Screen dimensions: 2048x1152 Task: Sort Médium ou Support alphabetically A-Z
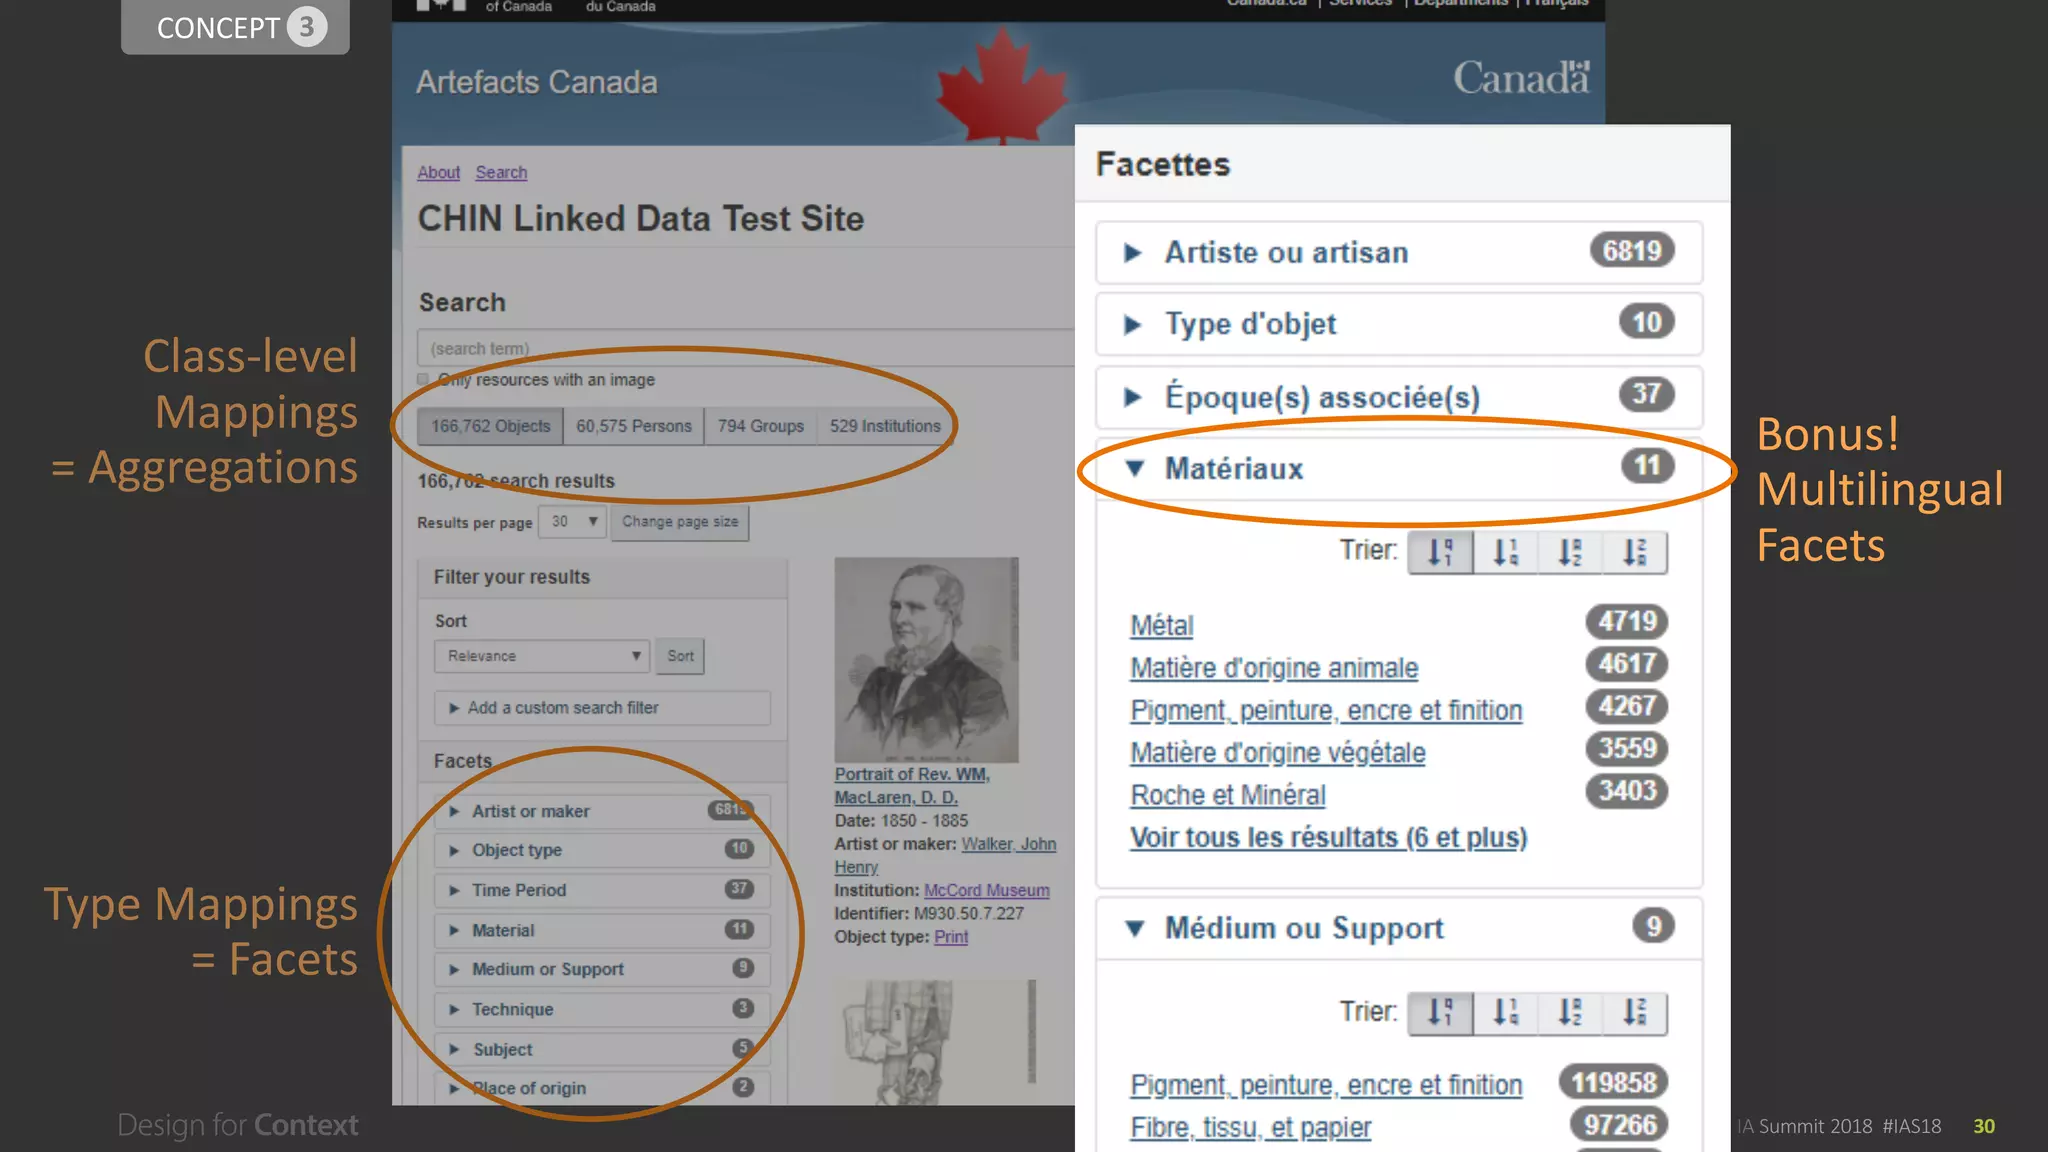[1570, 1012]
